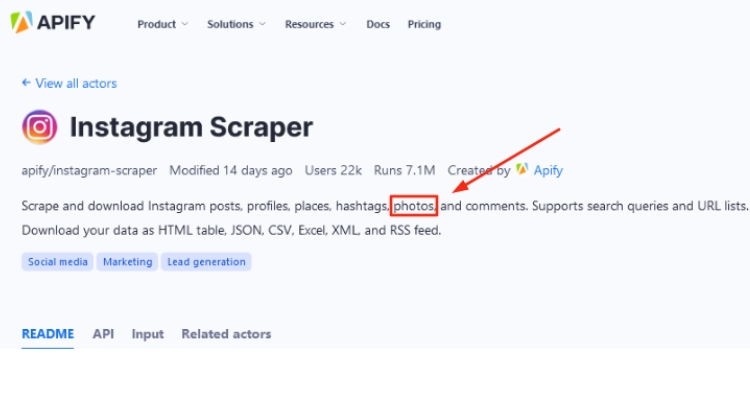Open the Solutions dropdown menu

tap(236, 24)
